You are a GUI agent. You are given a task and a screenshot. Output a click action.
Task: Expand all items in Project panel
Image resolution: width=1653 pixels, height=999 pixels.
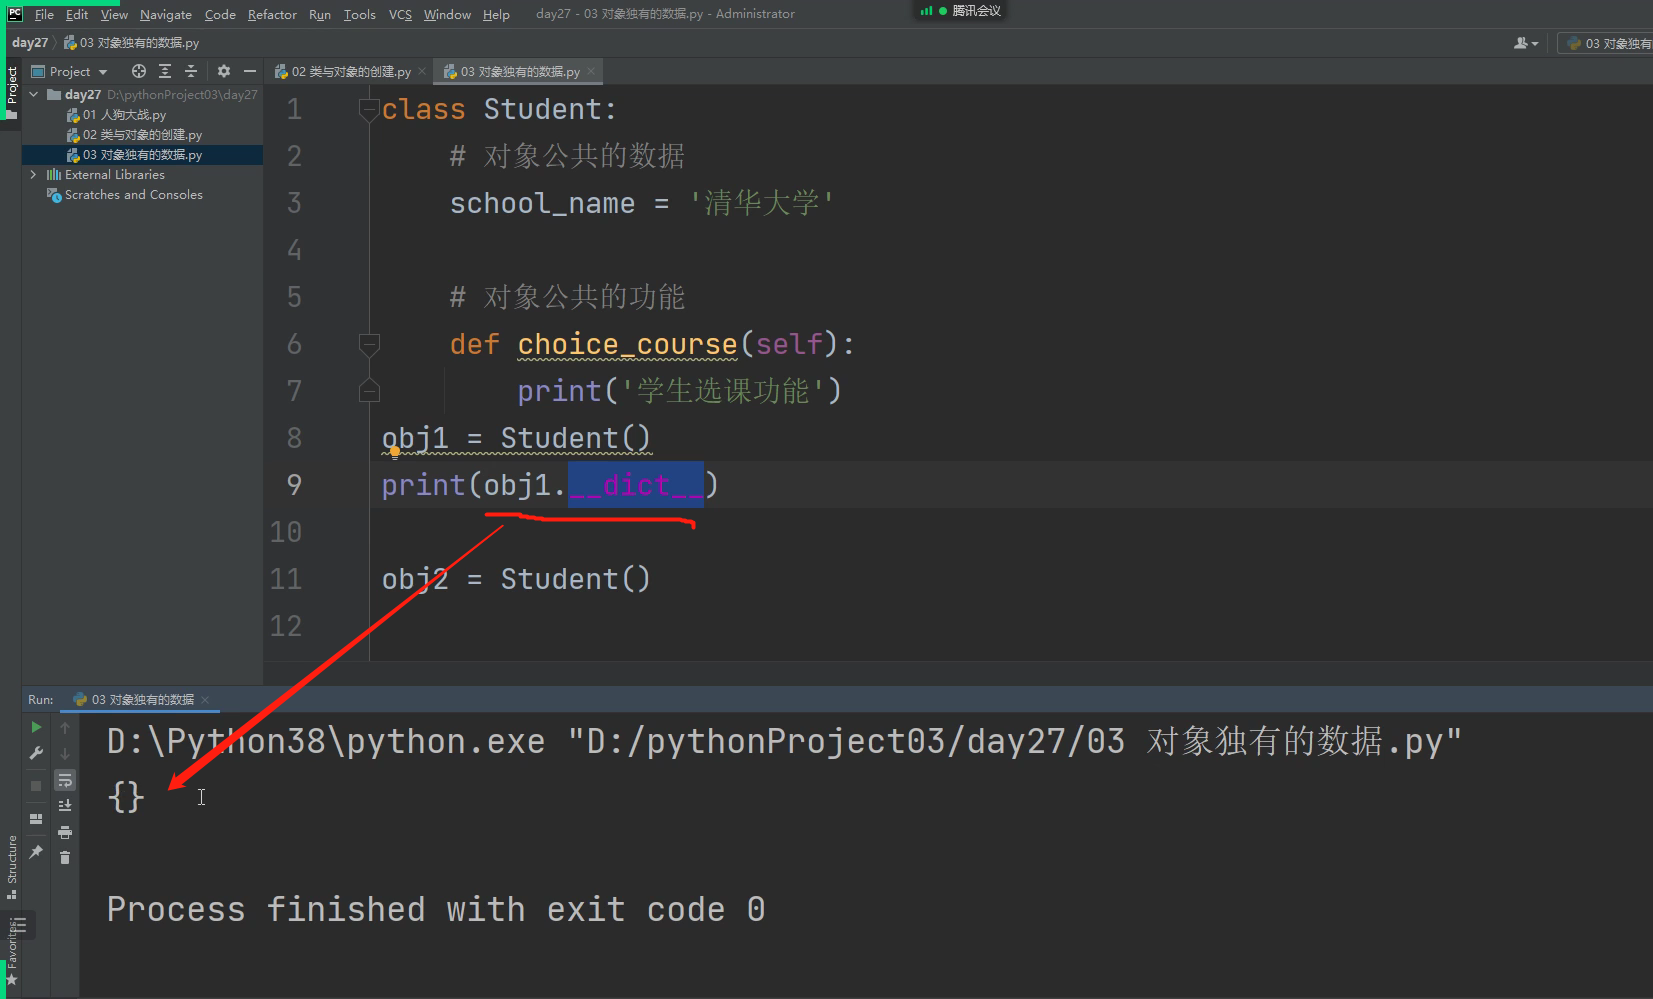pos(165,71)
